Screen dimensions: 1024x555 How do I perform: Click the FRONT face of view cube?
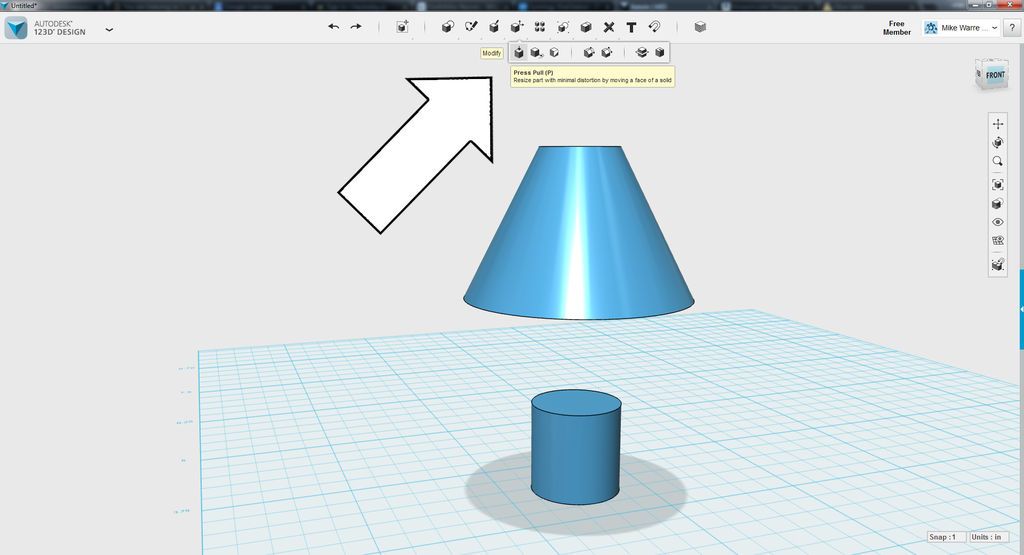(995, 75)
